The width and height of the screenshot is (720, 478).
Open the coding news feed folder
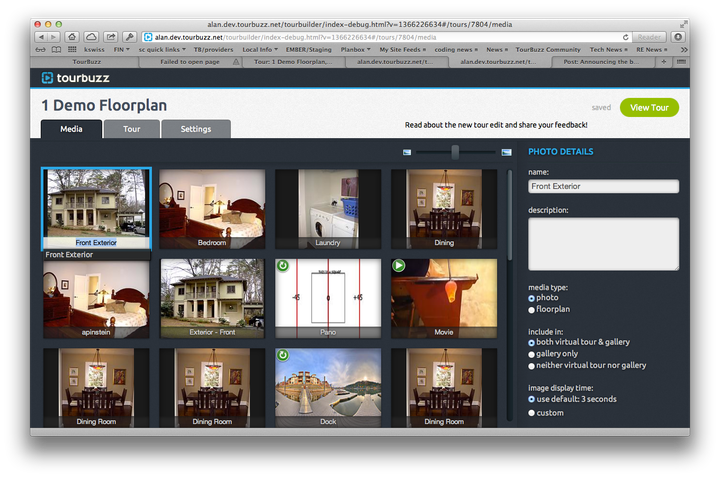point(456,49)
